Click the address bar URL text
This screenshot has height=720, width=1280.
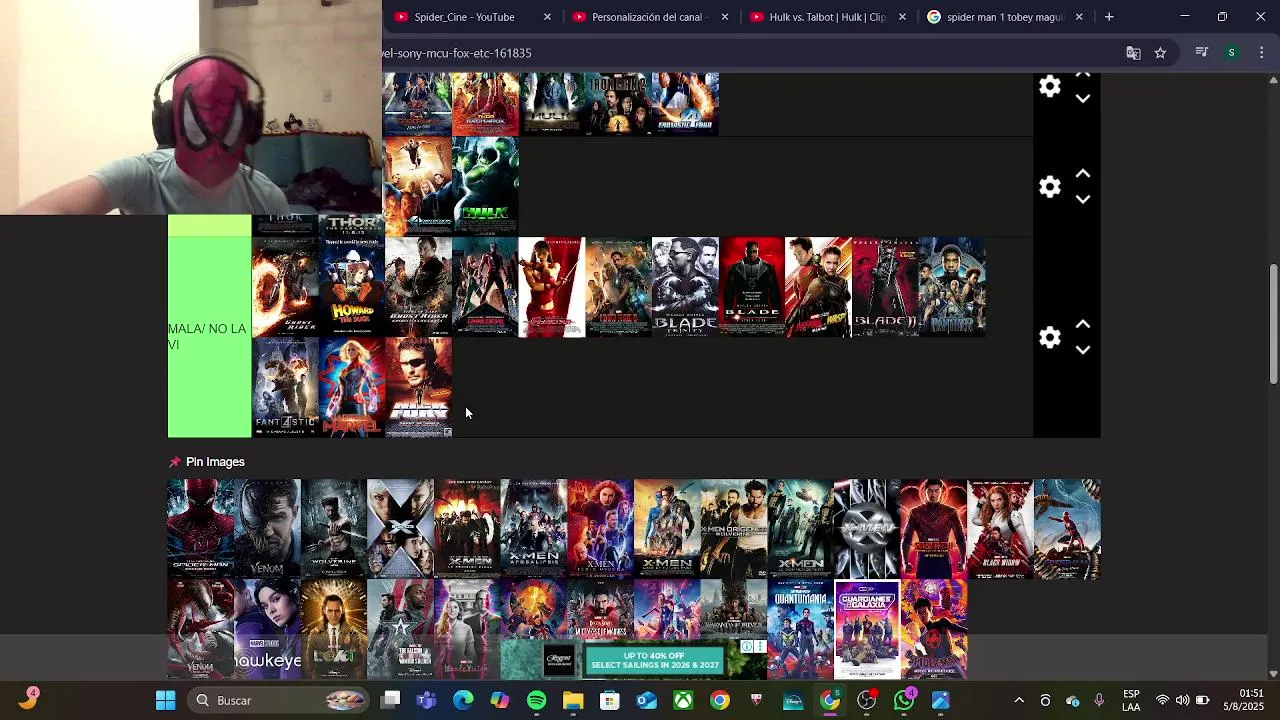click(457, 53)
